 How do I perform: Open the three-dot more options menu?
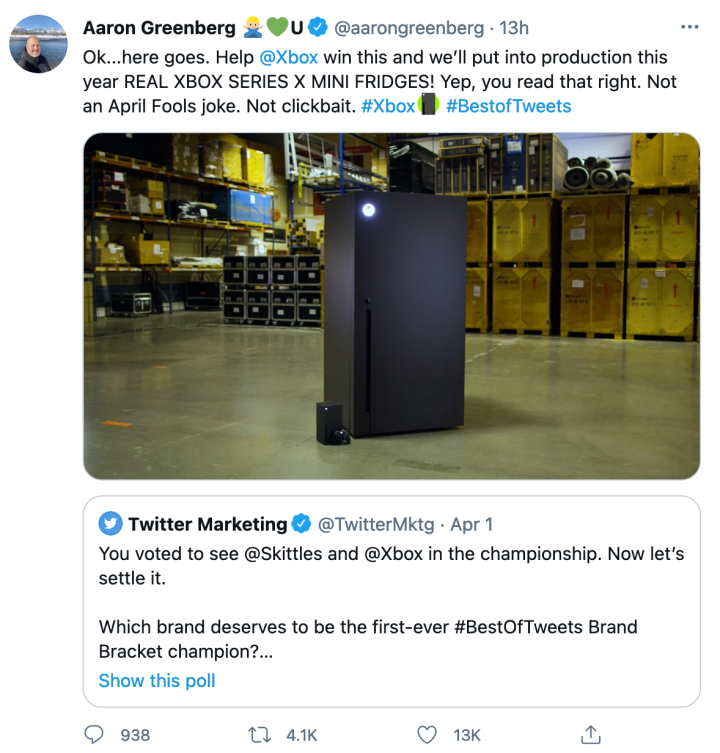[x=689, y=27]
